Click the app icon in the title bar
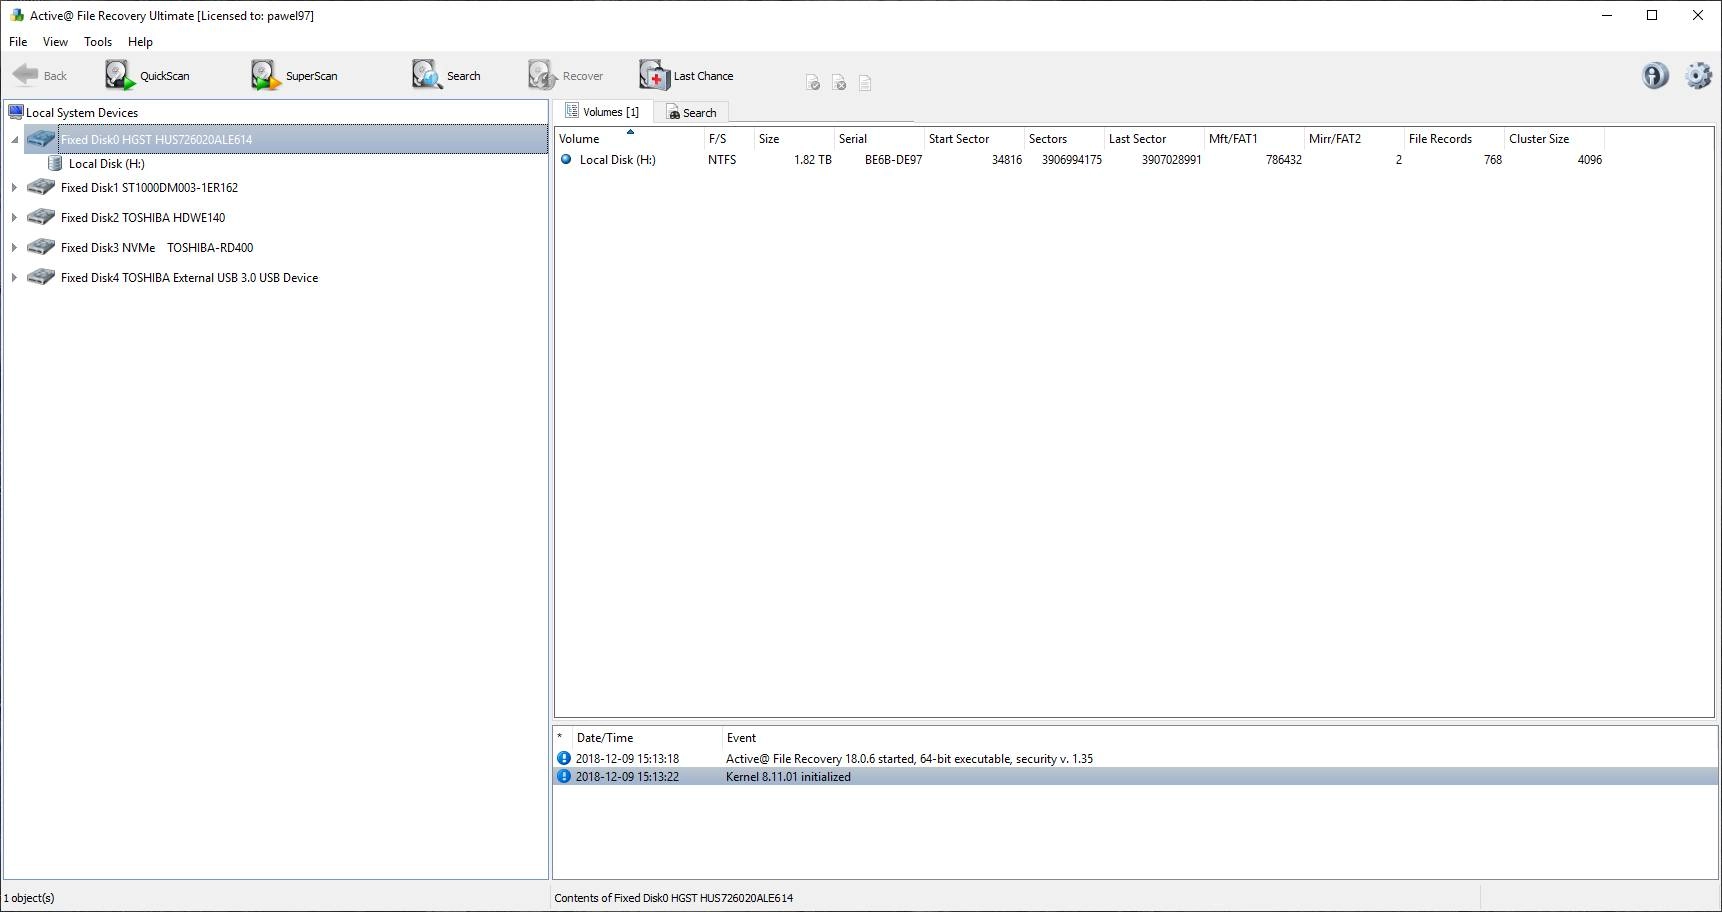This screenshot has width=1722, height=912. click(16, 15)
